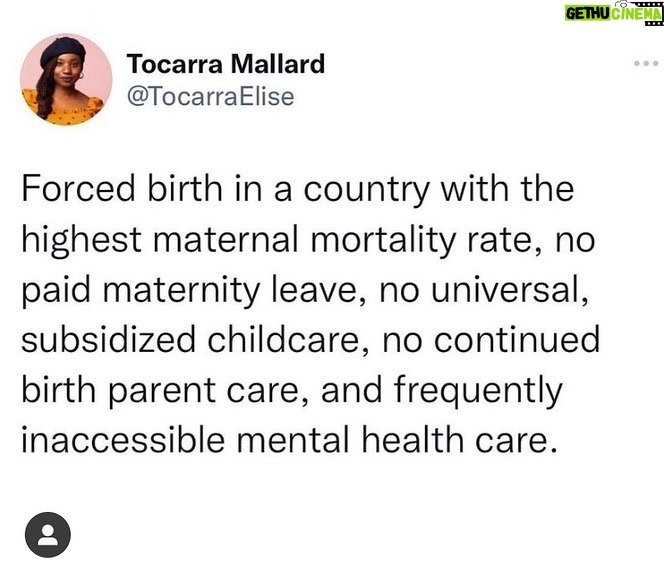Click the tweet line starting 'Forced birth'

298,189
